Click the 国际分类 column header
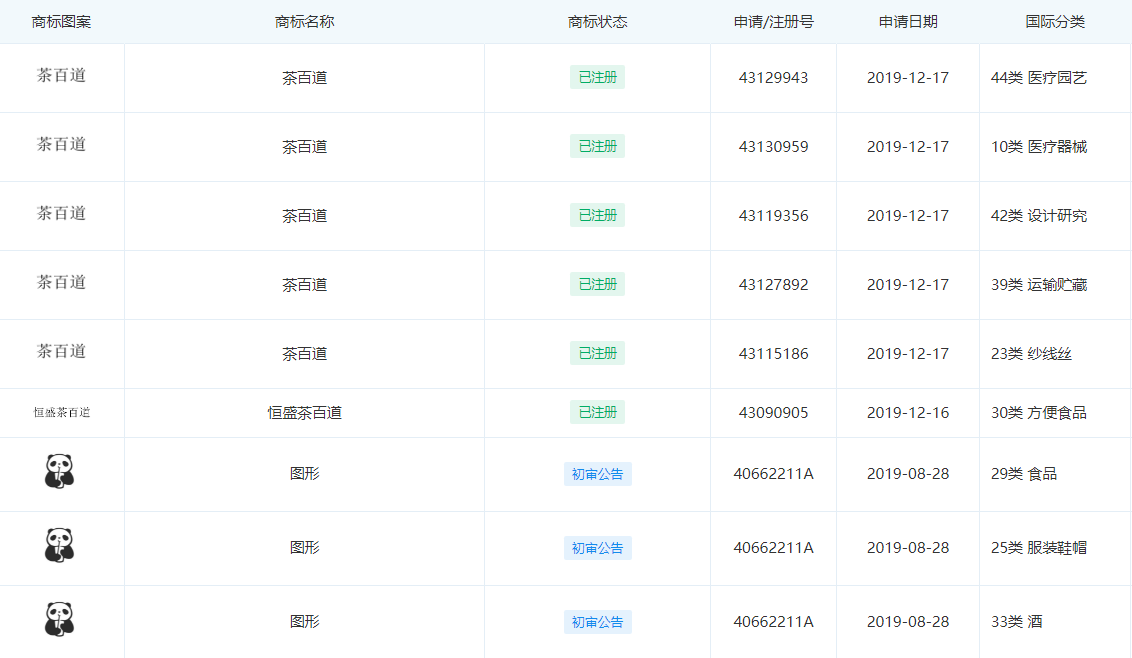 tap(1055, 22)
